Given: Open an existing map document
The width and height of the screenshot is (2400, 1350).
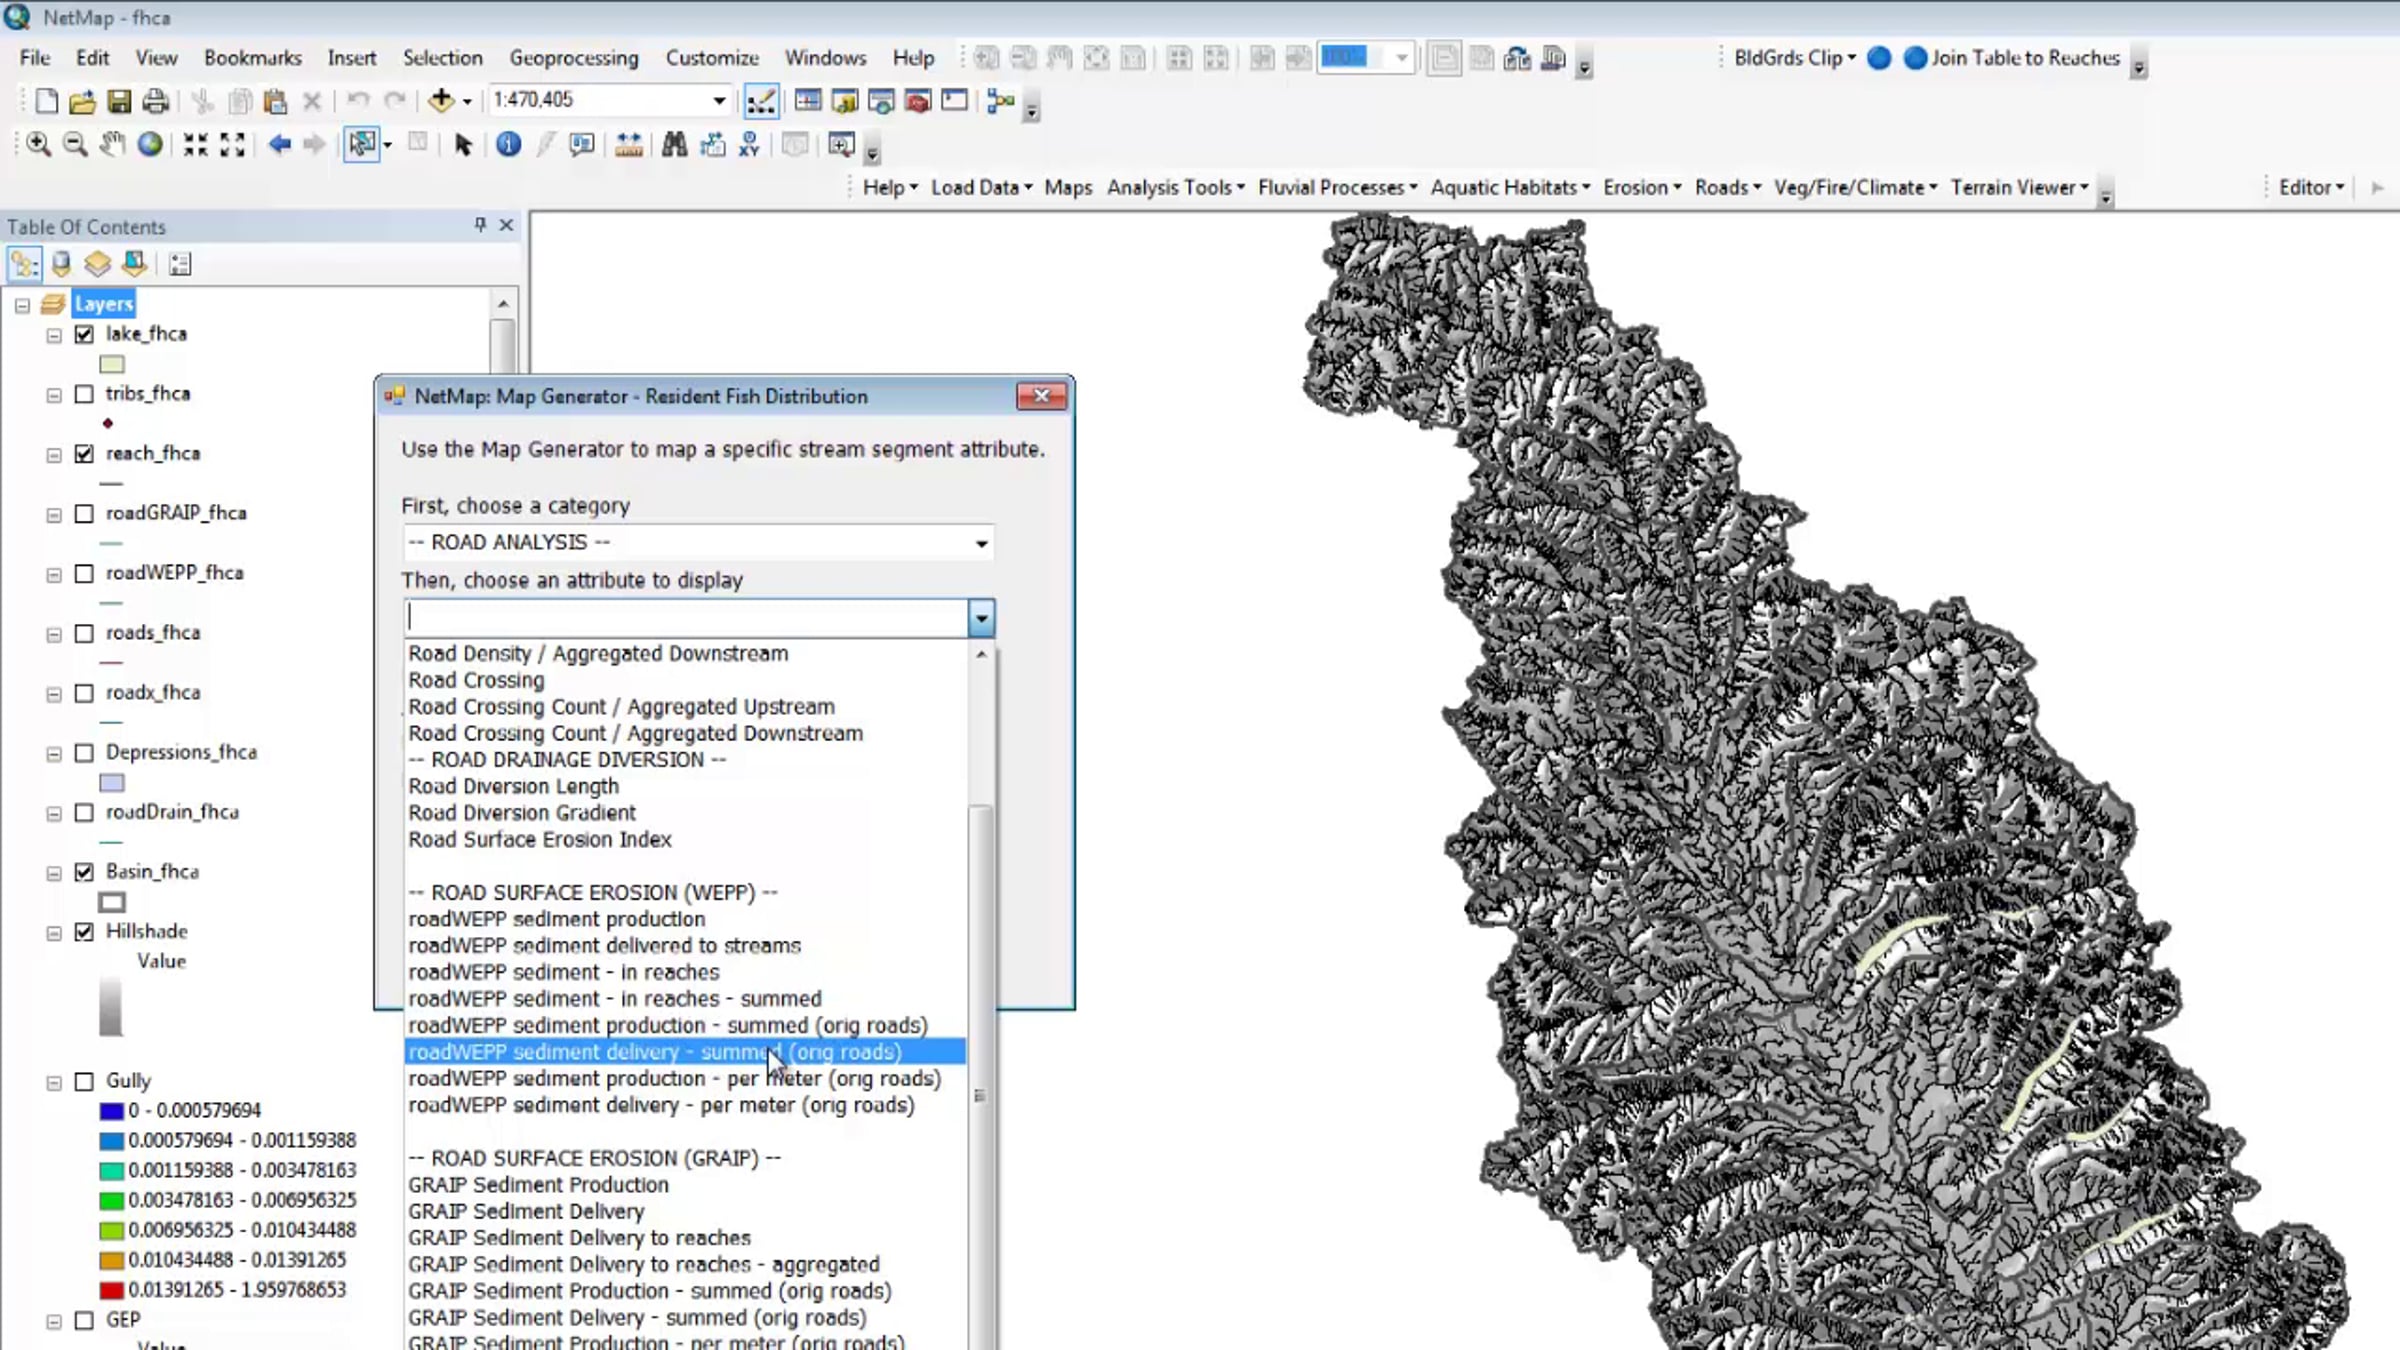Looking at the screenshot, I should tap(82, 101).
